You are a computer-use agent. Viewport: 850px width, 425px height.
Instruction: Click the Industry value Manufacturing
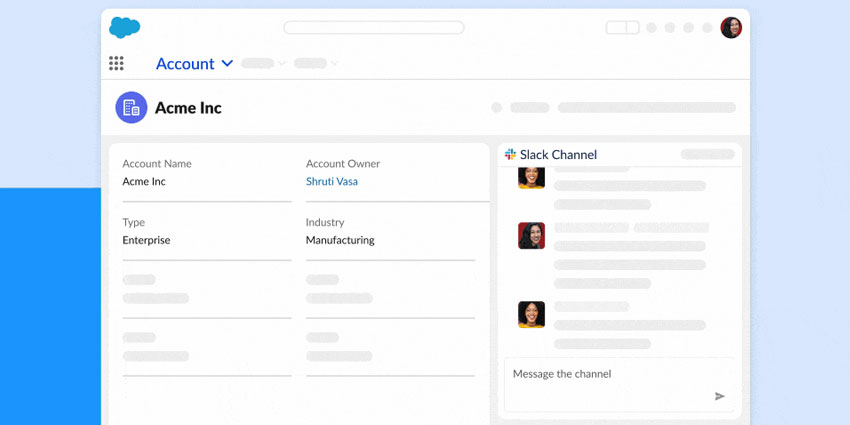pos(340,240)
